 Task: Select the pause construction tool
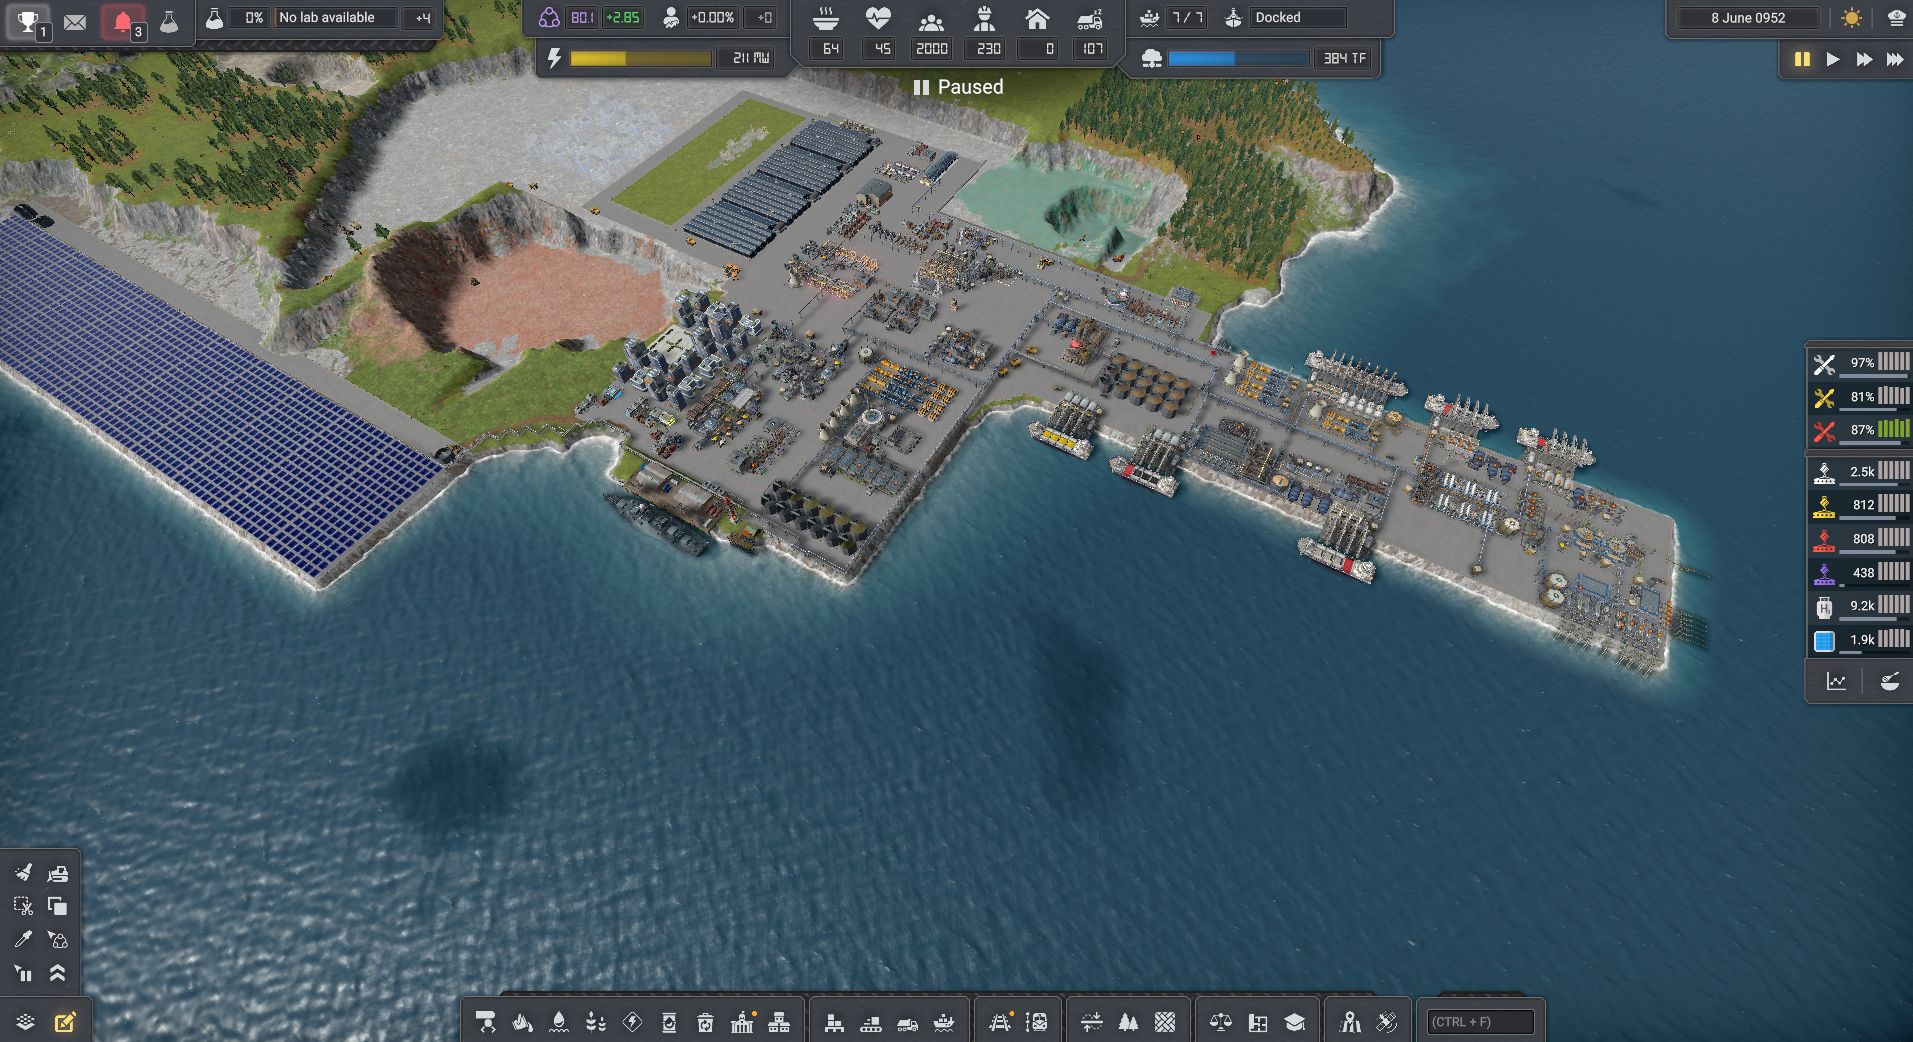point(24,972)
